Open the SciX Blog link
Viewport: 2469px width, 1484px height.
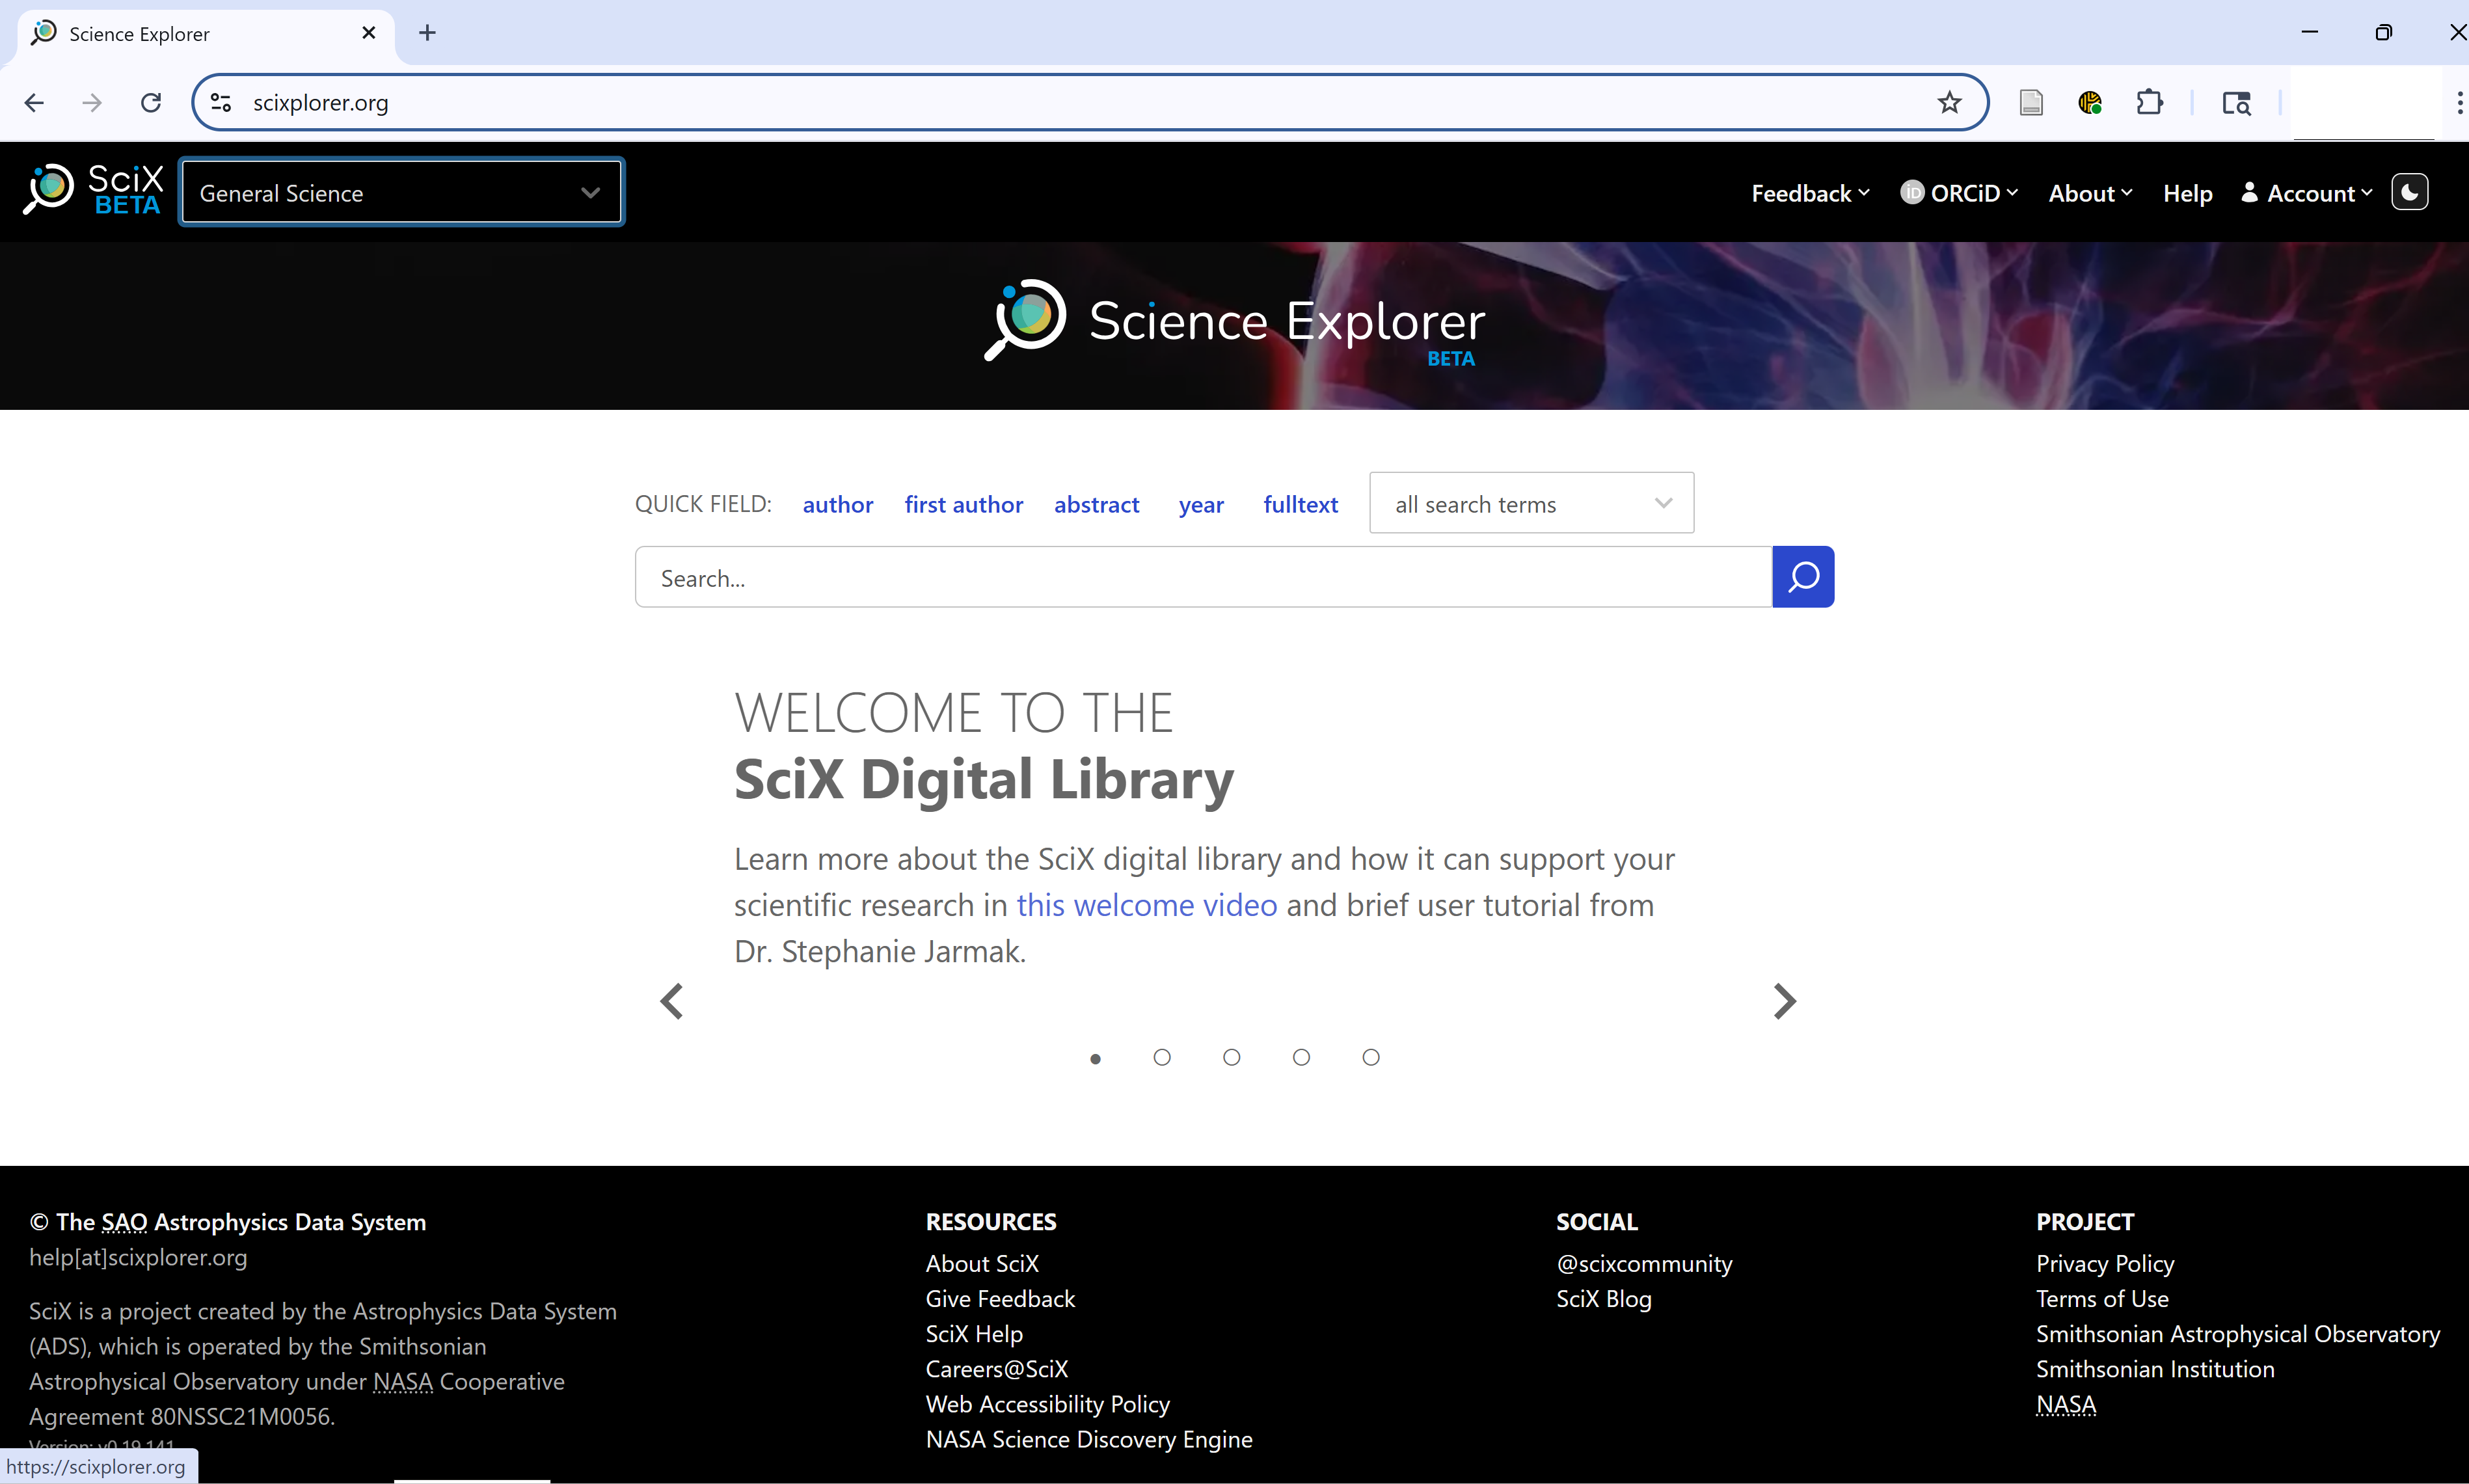click(1604, 1298)
